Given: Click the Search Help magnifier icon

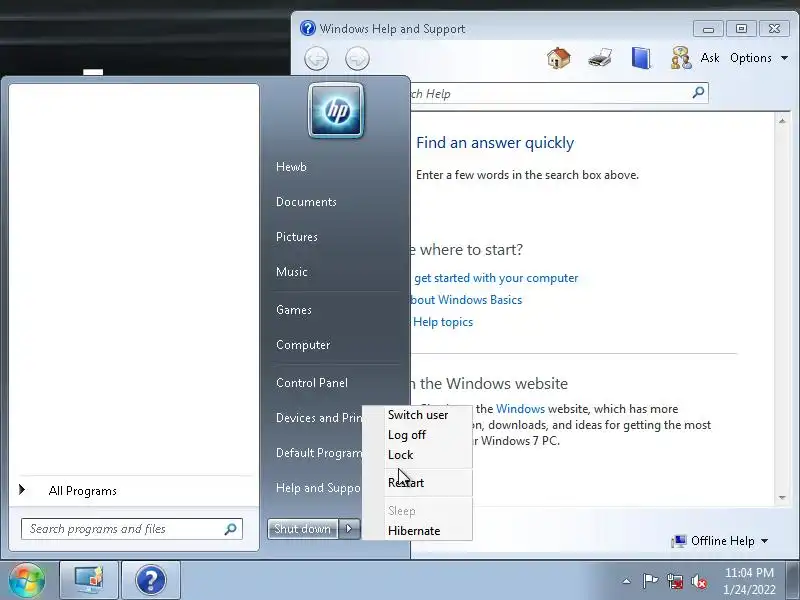Looking at the screenshot, I should tap(698, 93).
